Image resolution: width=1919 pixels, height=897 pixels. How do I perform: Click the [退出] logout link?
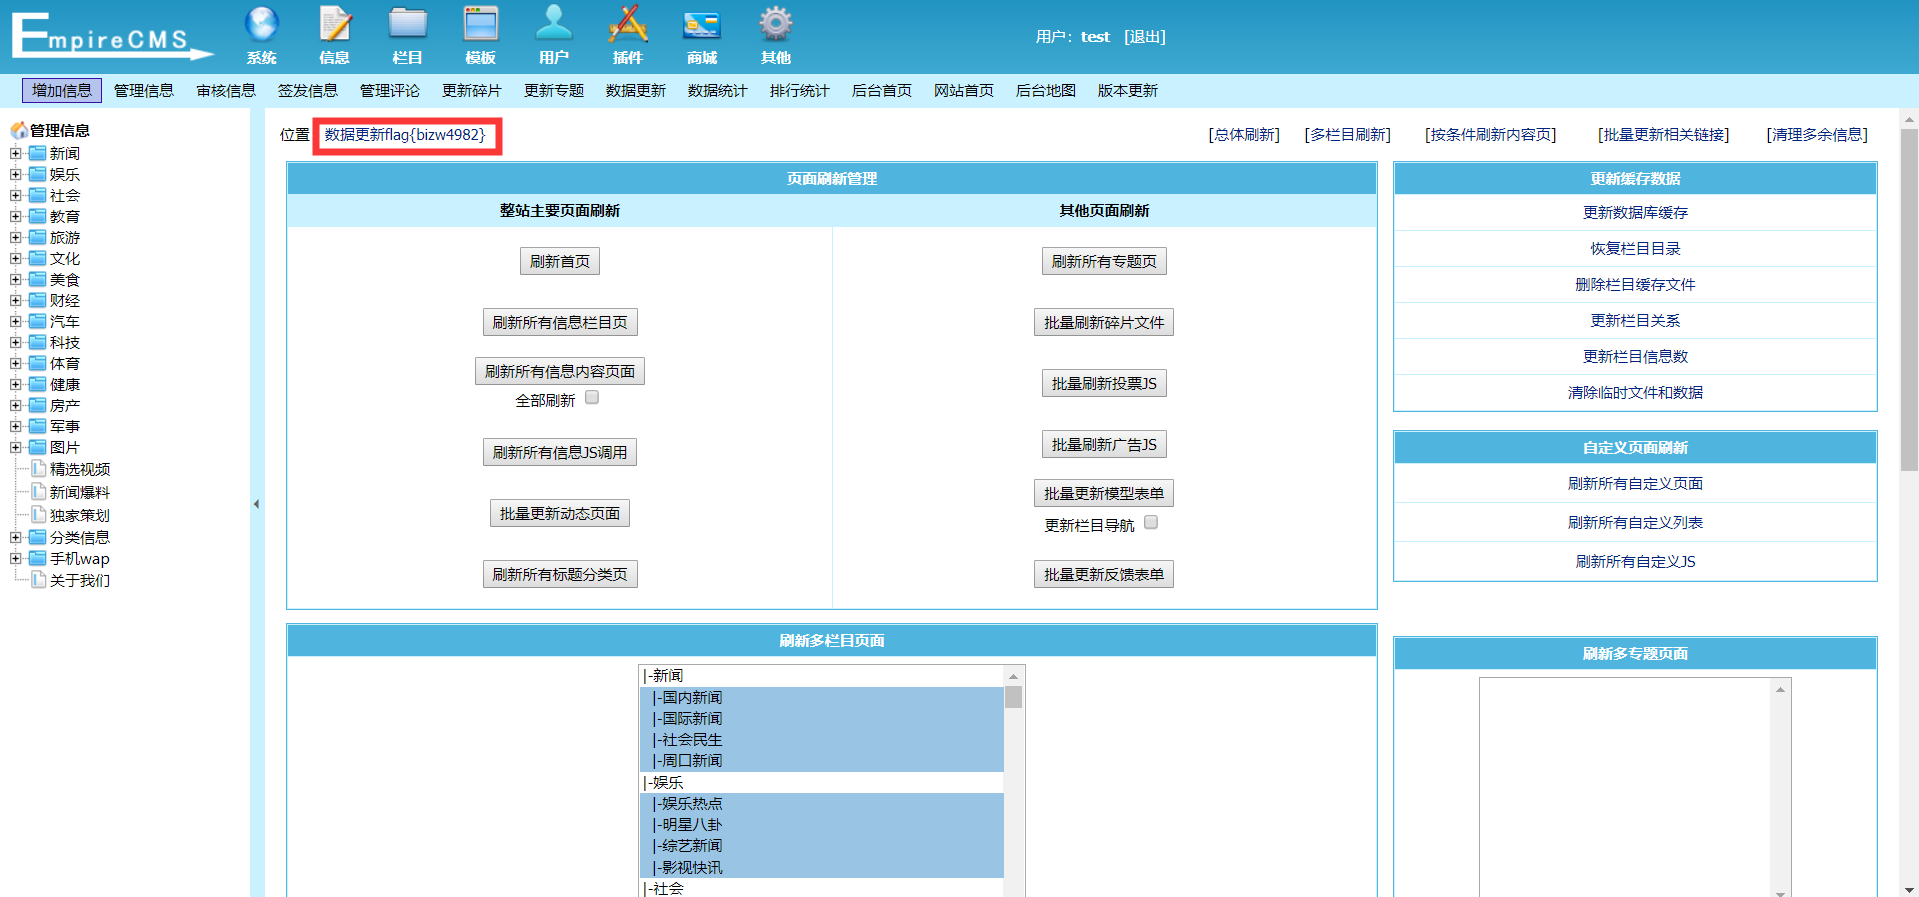click(1145, 36)
